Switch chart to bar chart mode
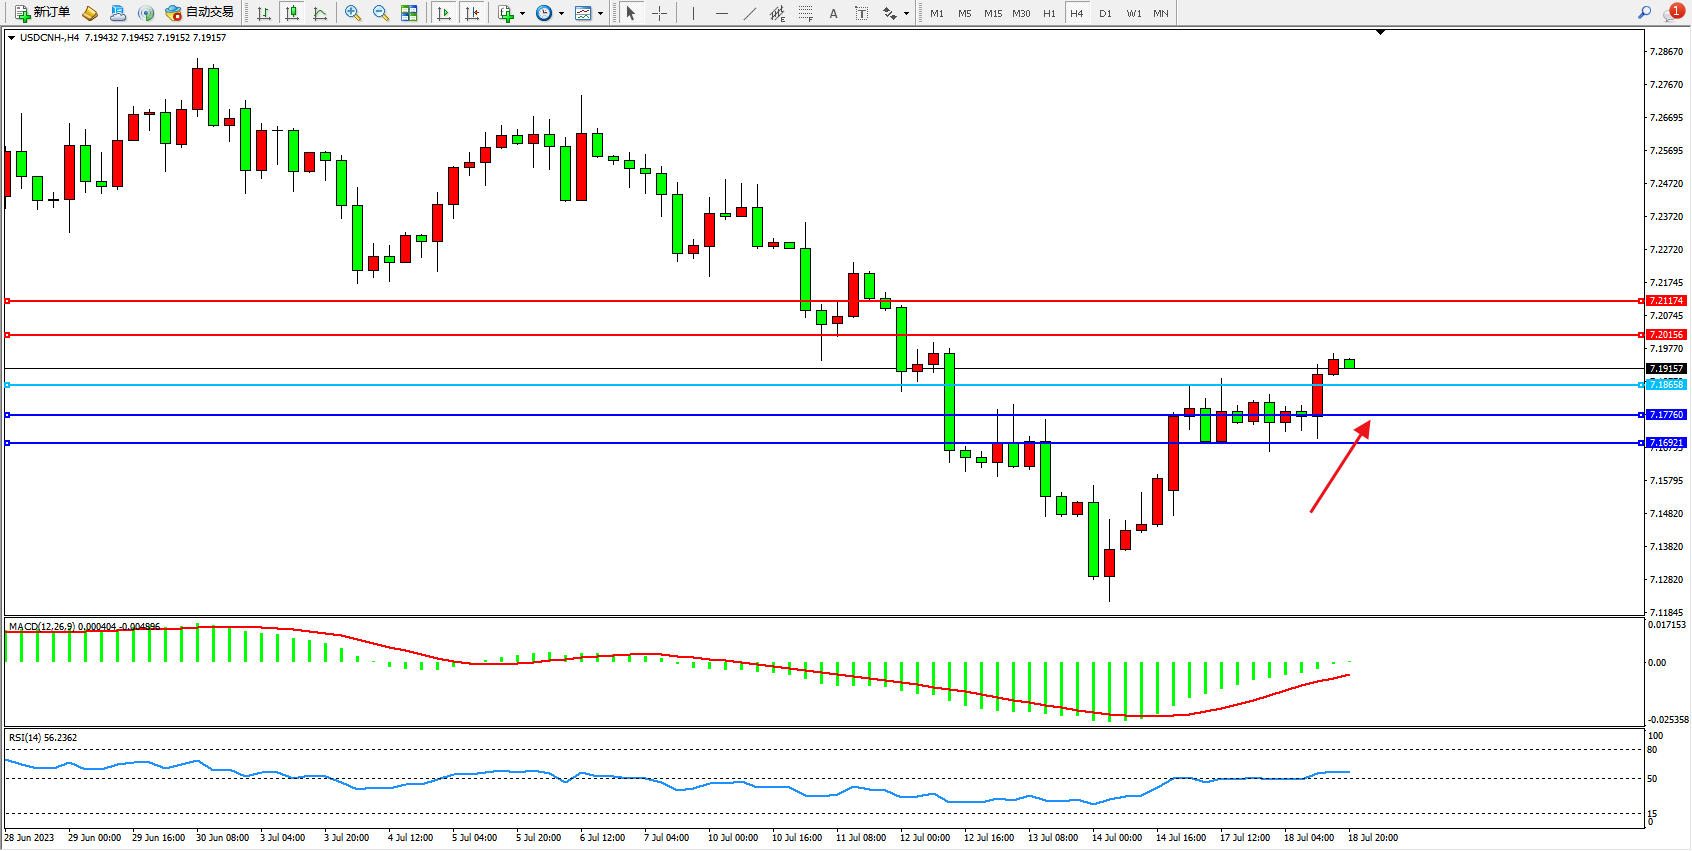The image size is (1692, 851). tap(264, 13)
